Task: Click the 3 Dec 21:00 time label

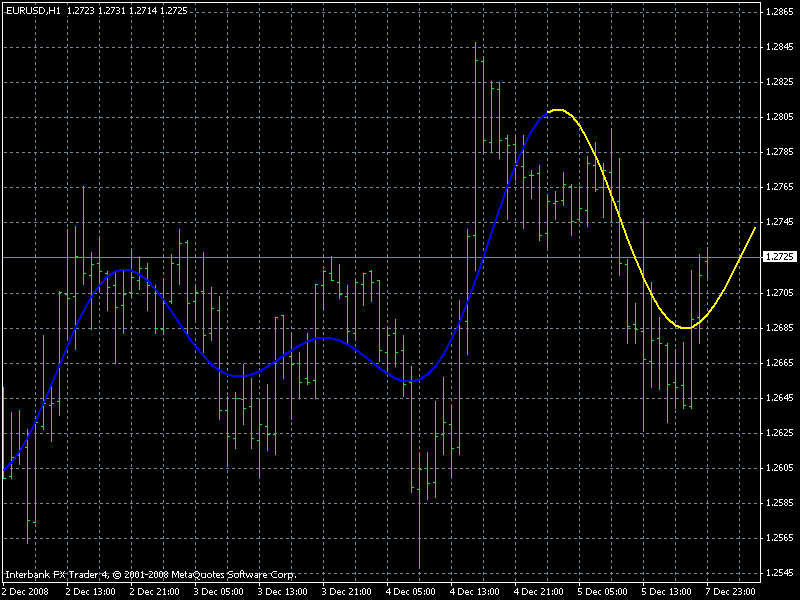Action: pos(346,591)
